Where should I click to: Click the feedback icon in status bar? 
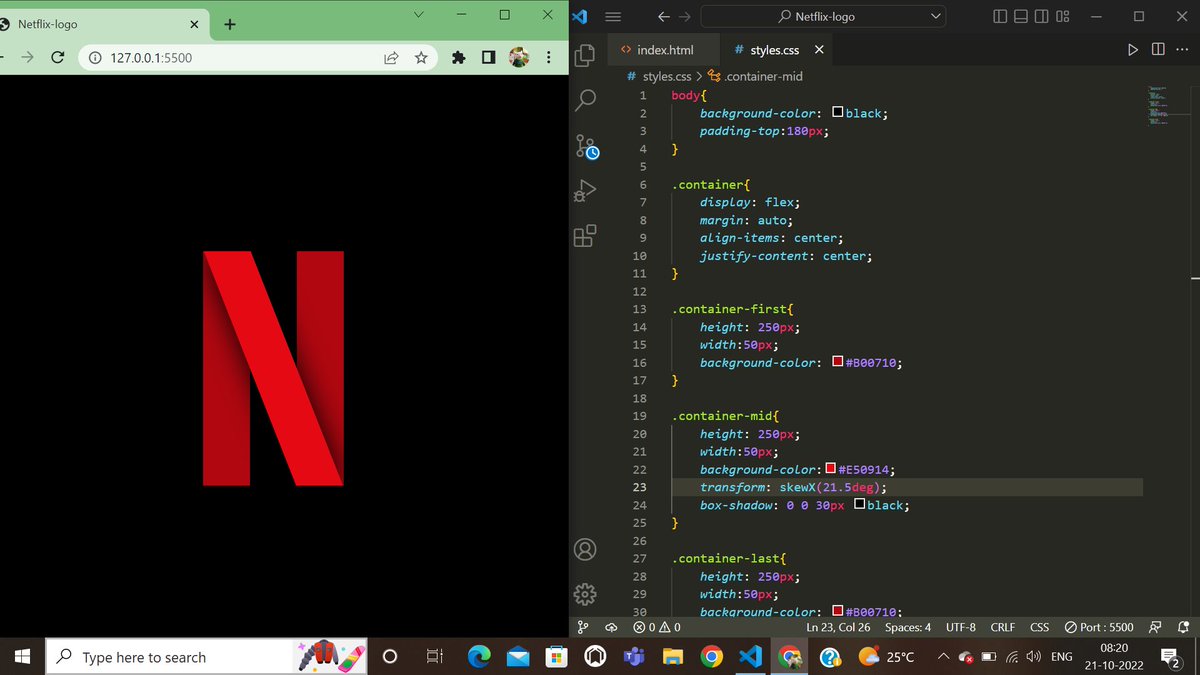click(x=1156, y=627)
